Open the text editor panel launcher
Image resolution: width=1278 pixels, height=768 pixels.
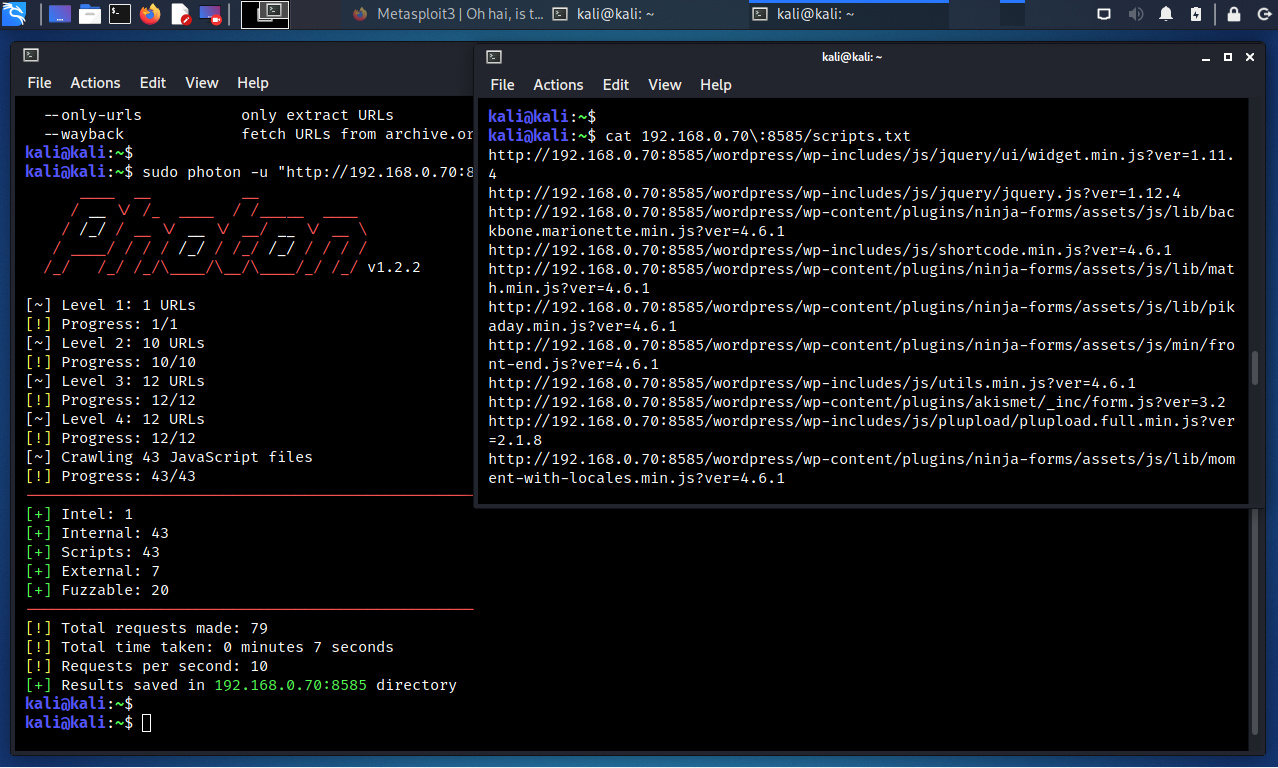click(x=180, y=14)
